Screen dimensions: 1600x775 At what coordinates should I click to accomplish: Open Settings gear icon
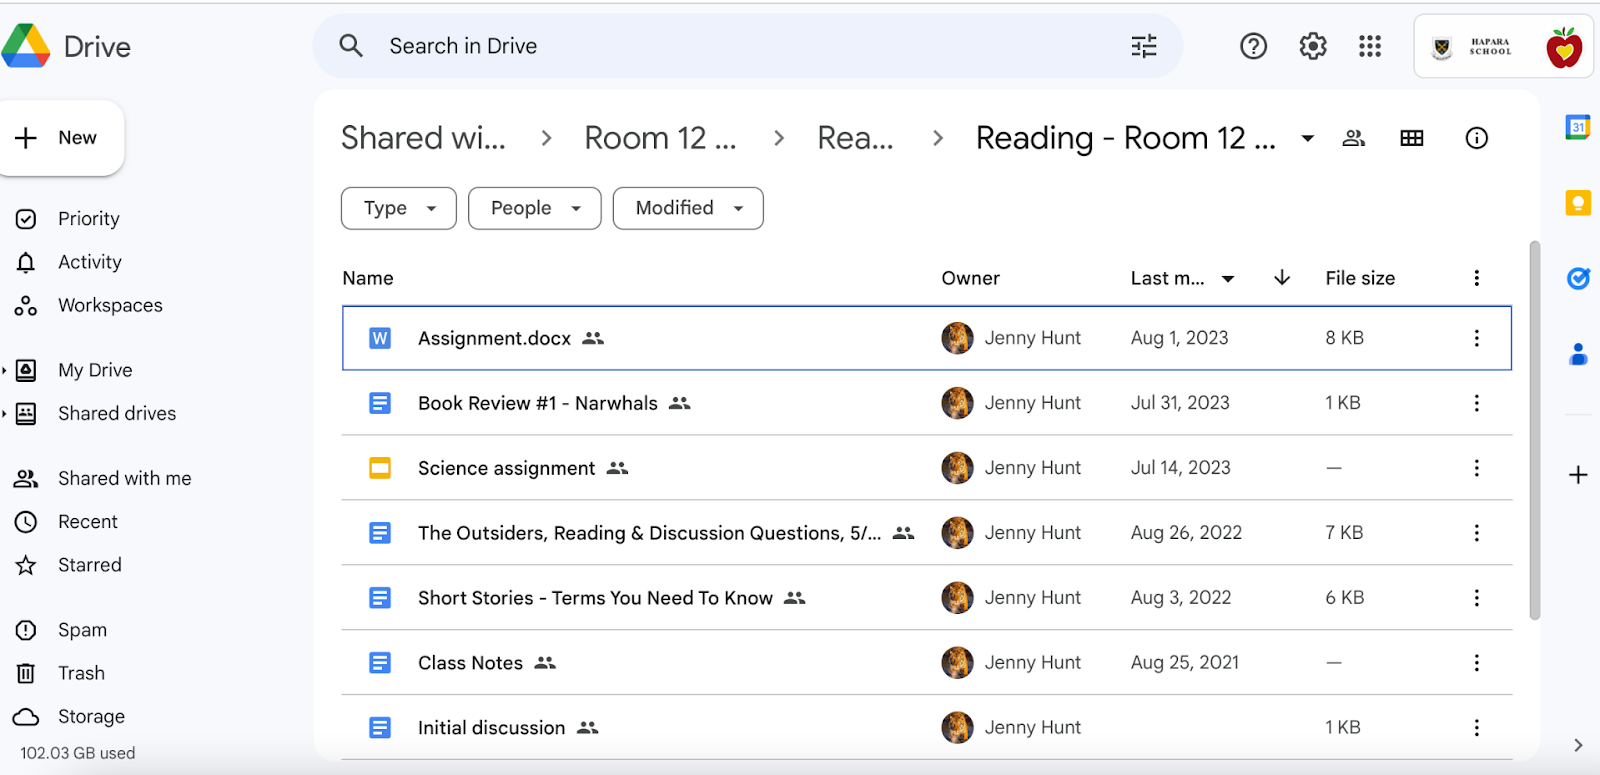pyautogui.click(x=1312, y=46)
